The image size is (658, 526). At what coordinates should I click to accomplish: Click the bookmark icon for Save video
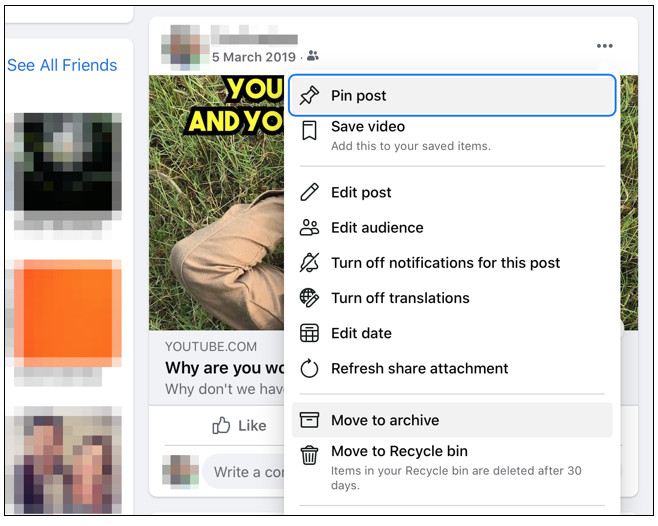tap(310, 130)
